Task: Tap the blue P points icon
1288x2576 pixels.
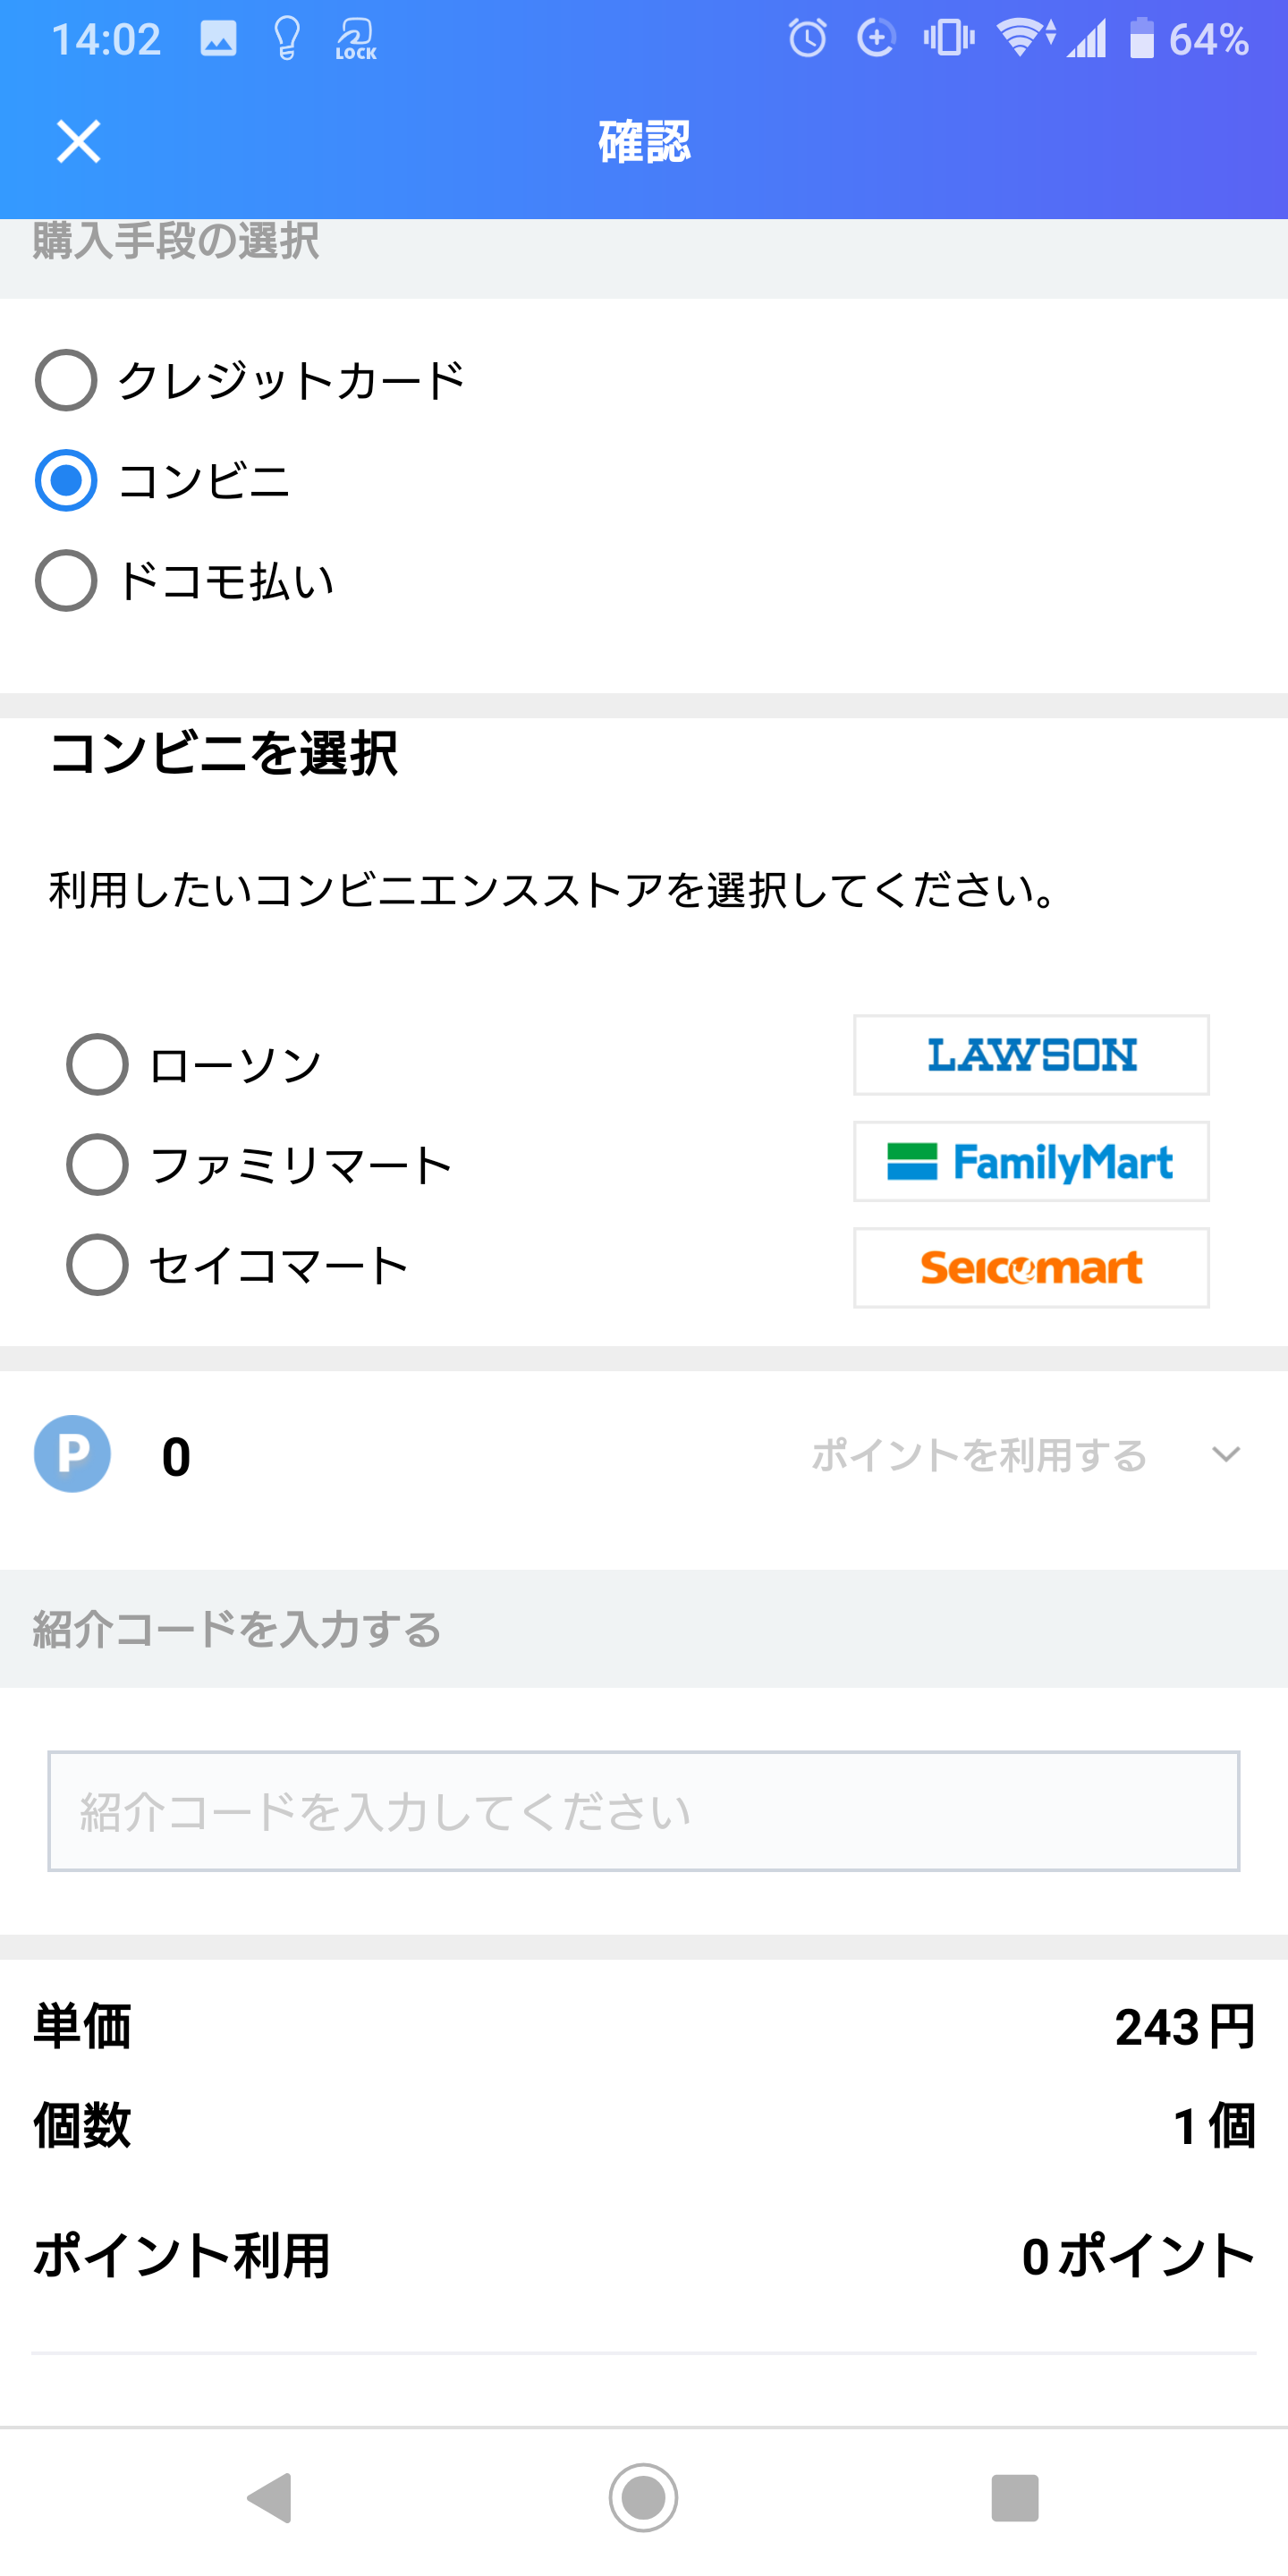Action: coord(72,1454)
